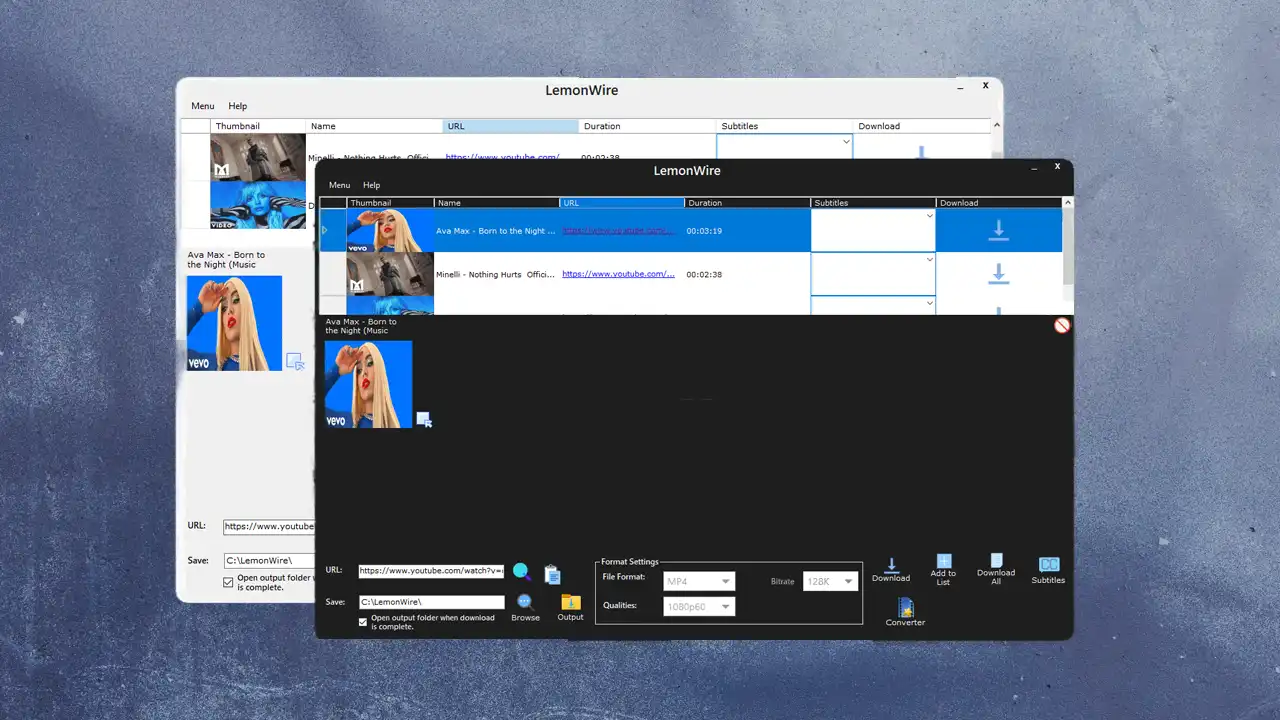Screen dimensions: 1280x720
Task: Open the Output folder icon
Action: 570,602
